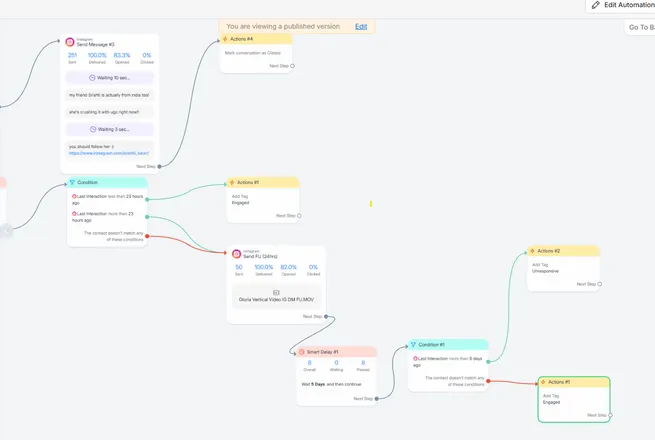Open the Edit link in published version banner
The width and height of the screenshot is (655, 440).
(x=361, y=26)
